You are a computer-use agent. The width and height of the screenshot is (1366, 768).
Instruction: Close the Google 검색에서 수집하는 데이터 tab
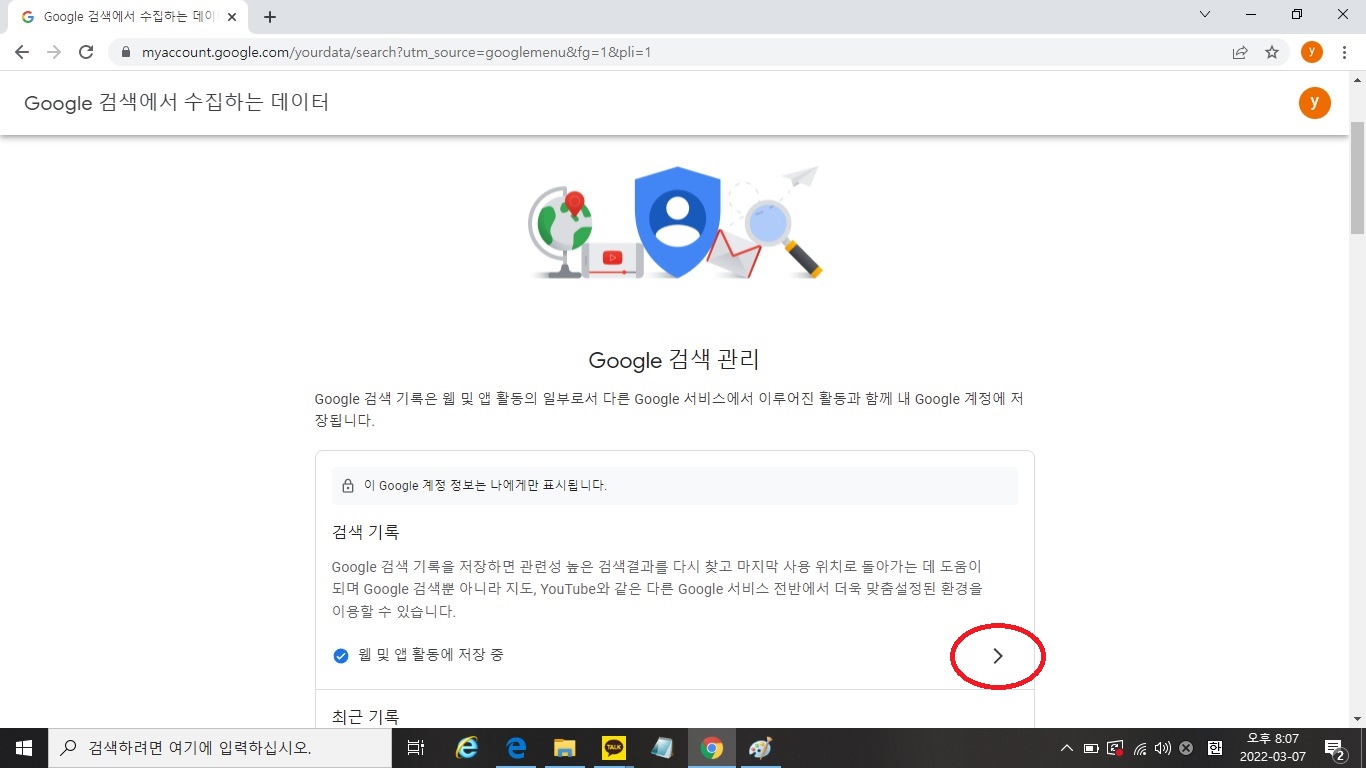click(232, 17)
